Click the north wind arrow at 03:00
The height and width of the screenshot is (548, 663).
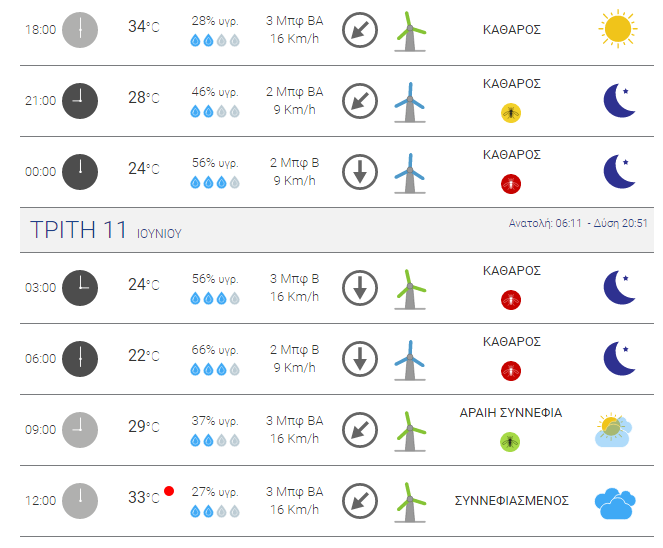(360, 288)
